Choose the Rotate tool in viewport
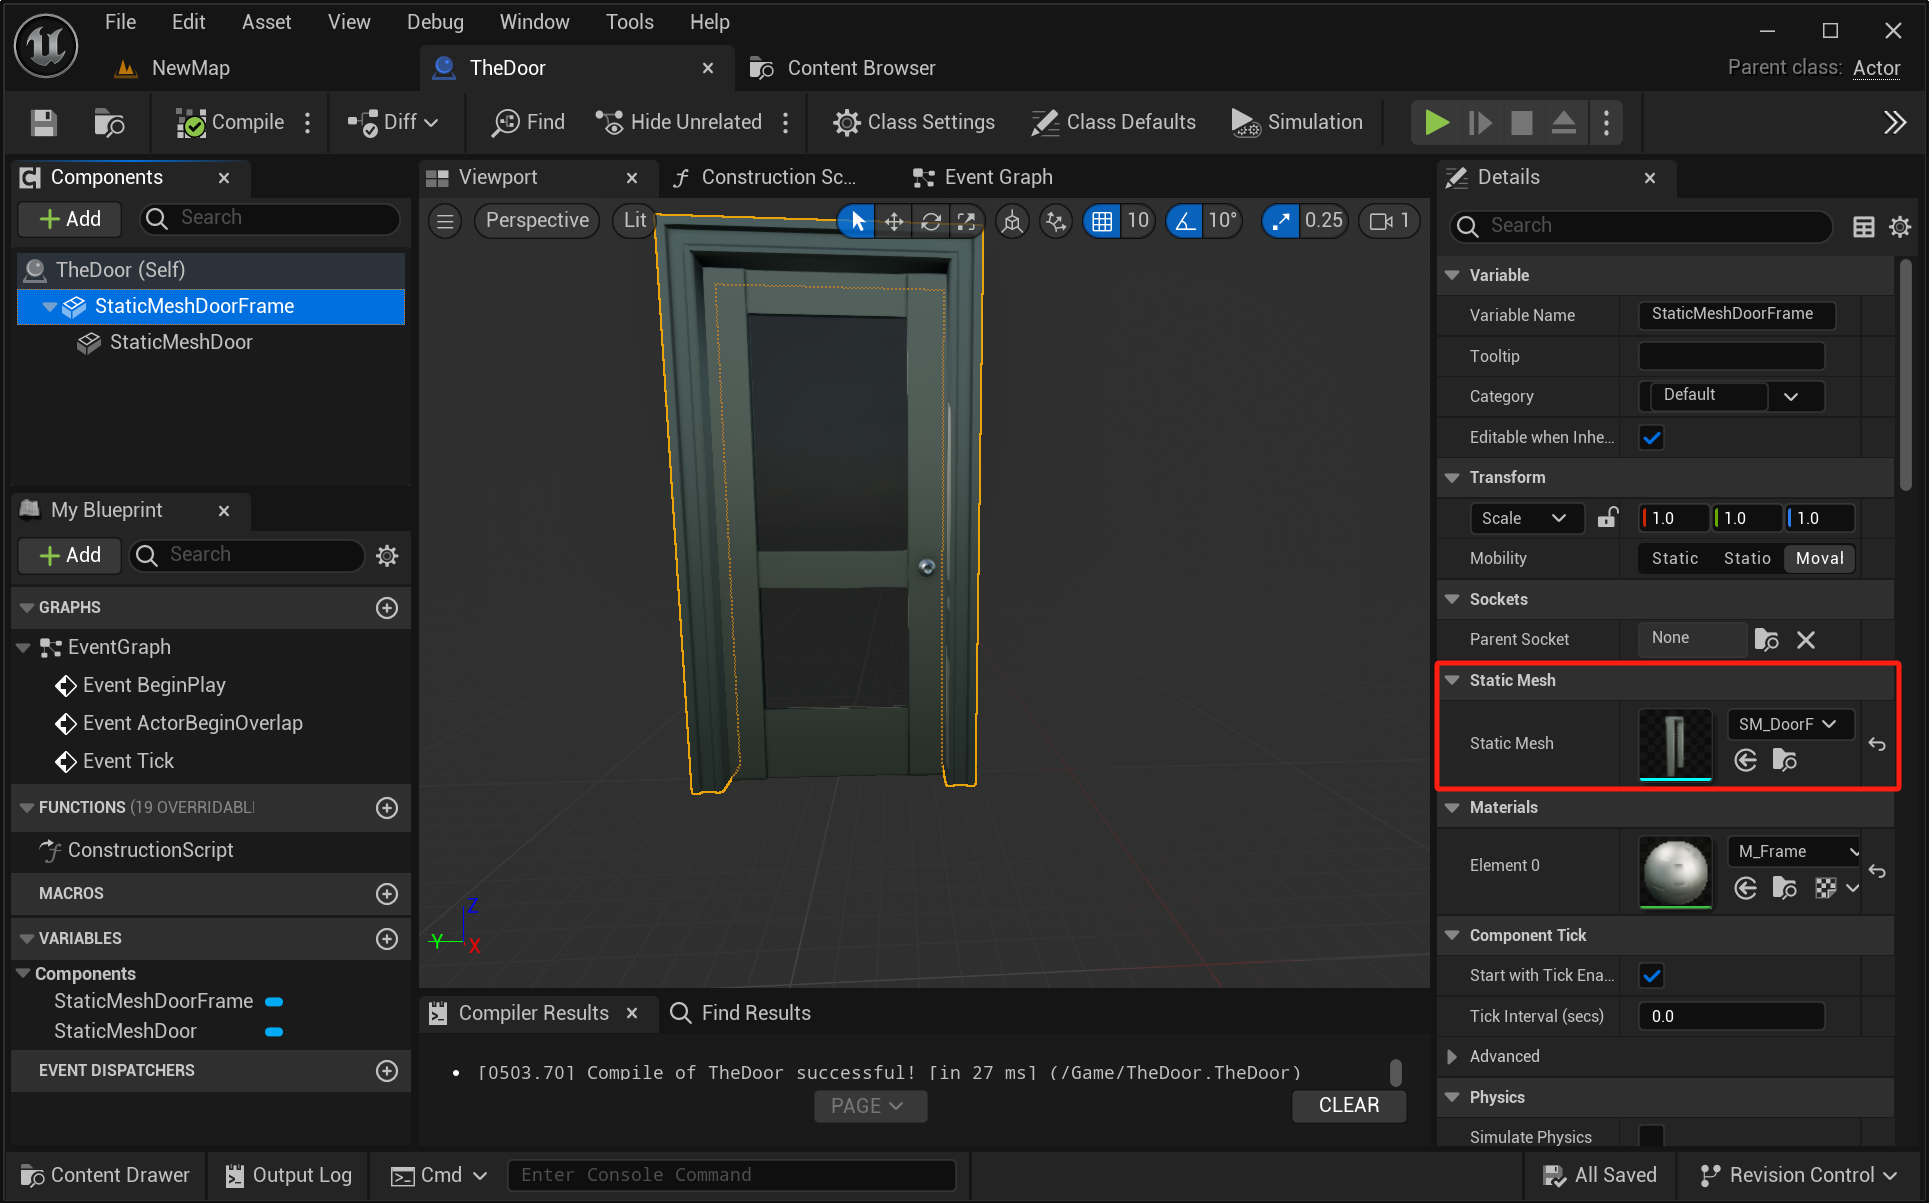This screenshot has height=1203, width=1929. click(930, 221)
